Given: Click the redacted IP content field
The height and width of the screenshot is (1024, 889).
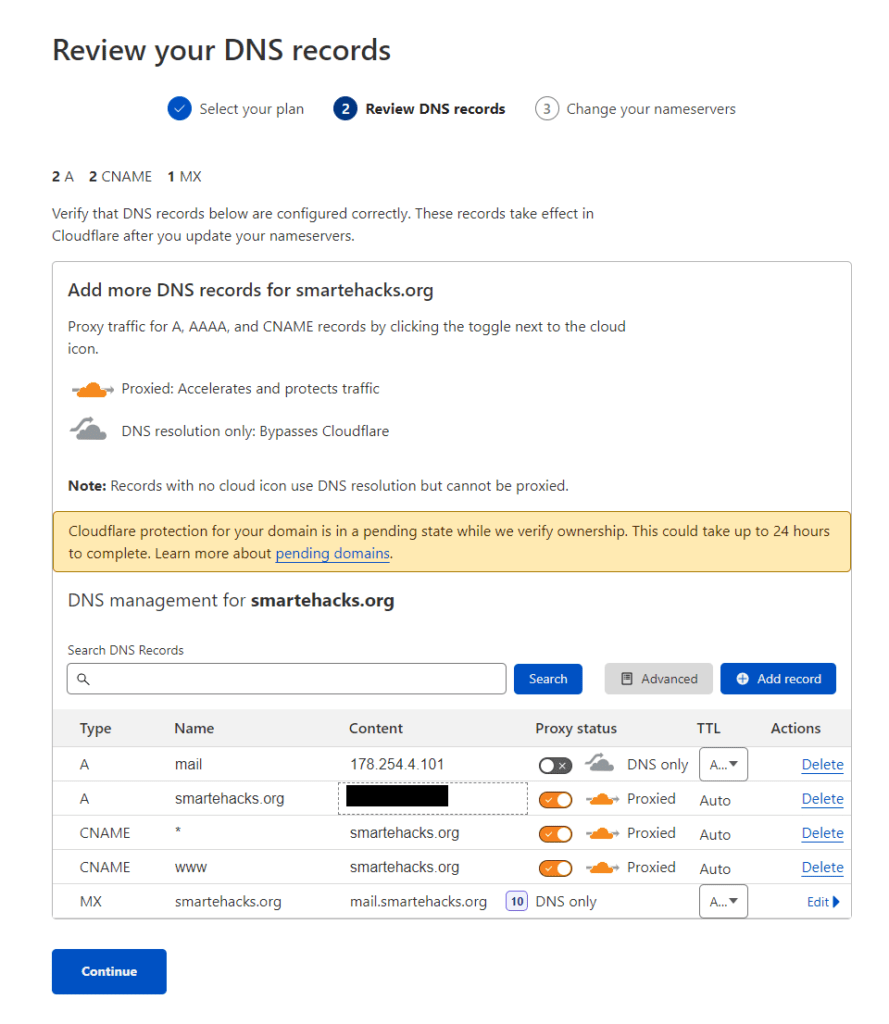Looking at the screenshot, I should 432,798.
